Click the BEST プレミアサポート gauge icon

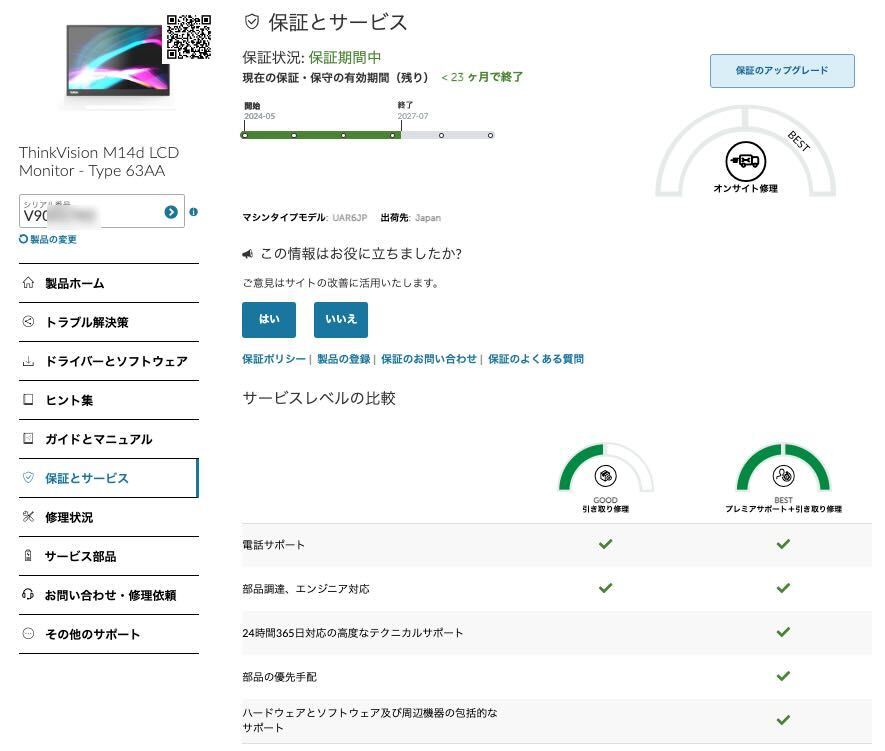[x=783, y=476]
